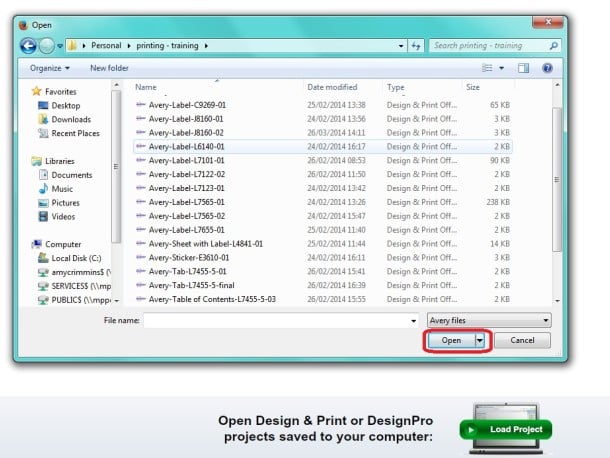This screenshot has width=610, height=458.
Task: Open the Organize menu
Action: 50,68
